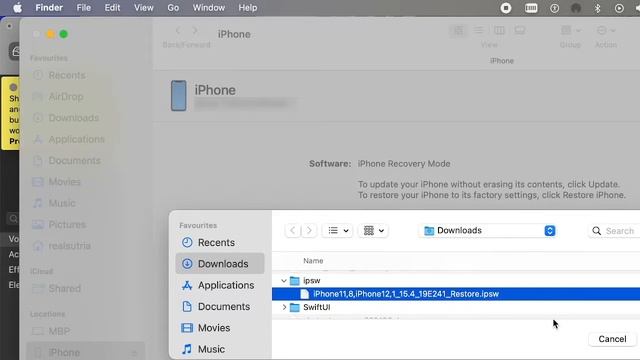This screenshot has height=360, width=640.
Task: Open the Action dropdown in Finder toolbar
Action: pyautogui.click(x=606, y=31)
